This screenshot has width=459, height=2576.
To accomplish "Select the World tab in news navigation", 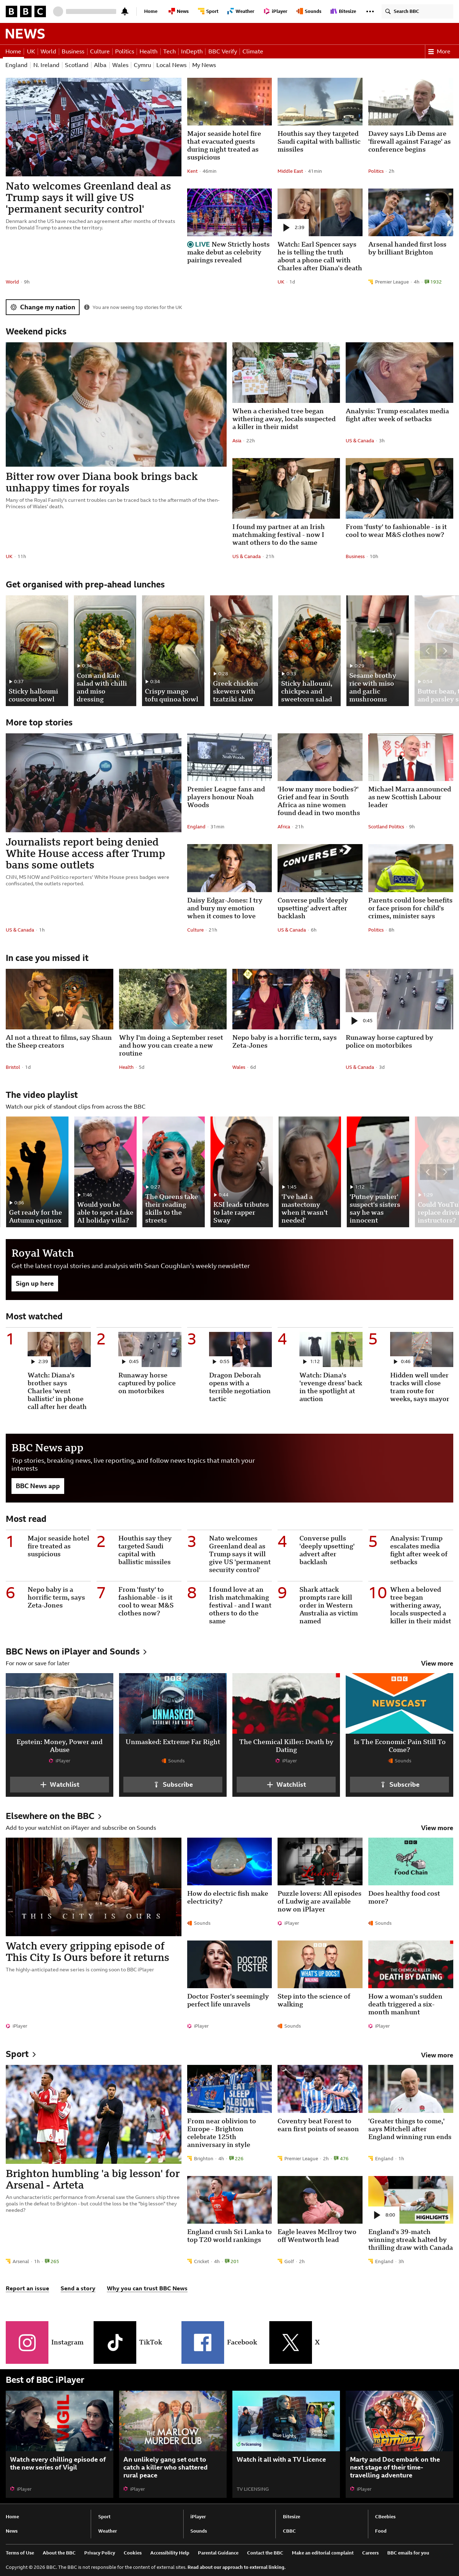I will 48,51.
